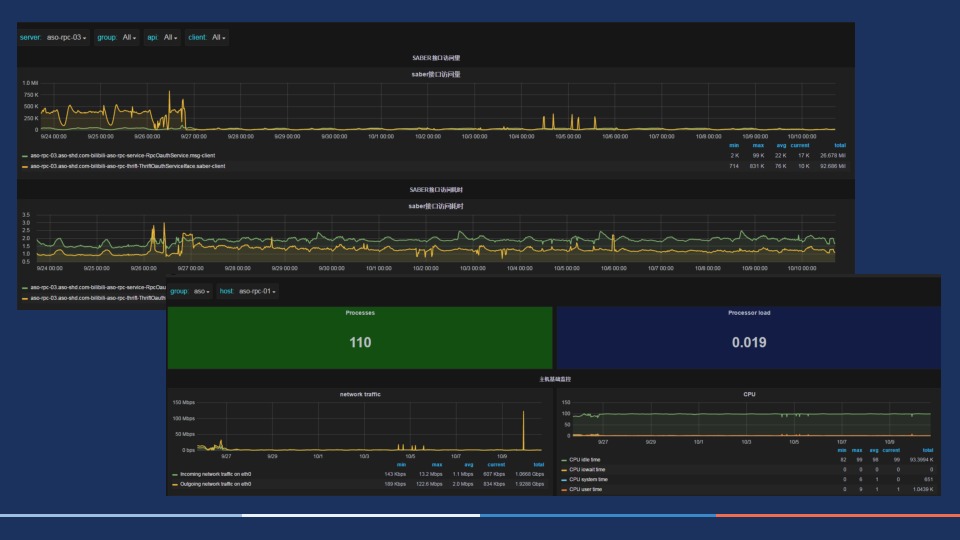Click the Processes stat panel showing 110
960x540 pixels.
(x=360, y=338)
